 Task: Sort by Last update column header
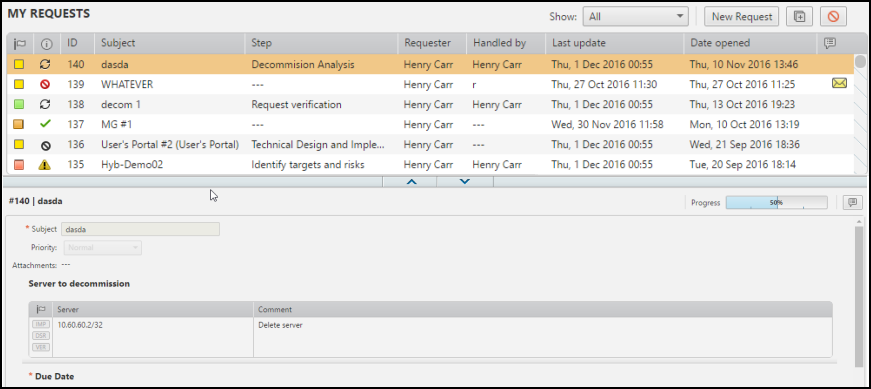[x=614, y=43]
